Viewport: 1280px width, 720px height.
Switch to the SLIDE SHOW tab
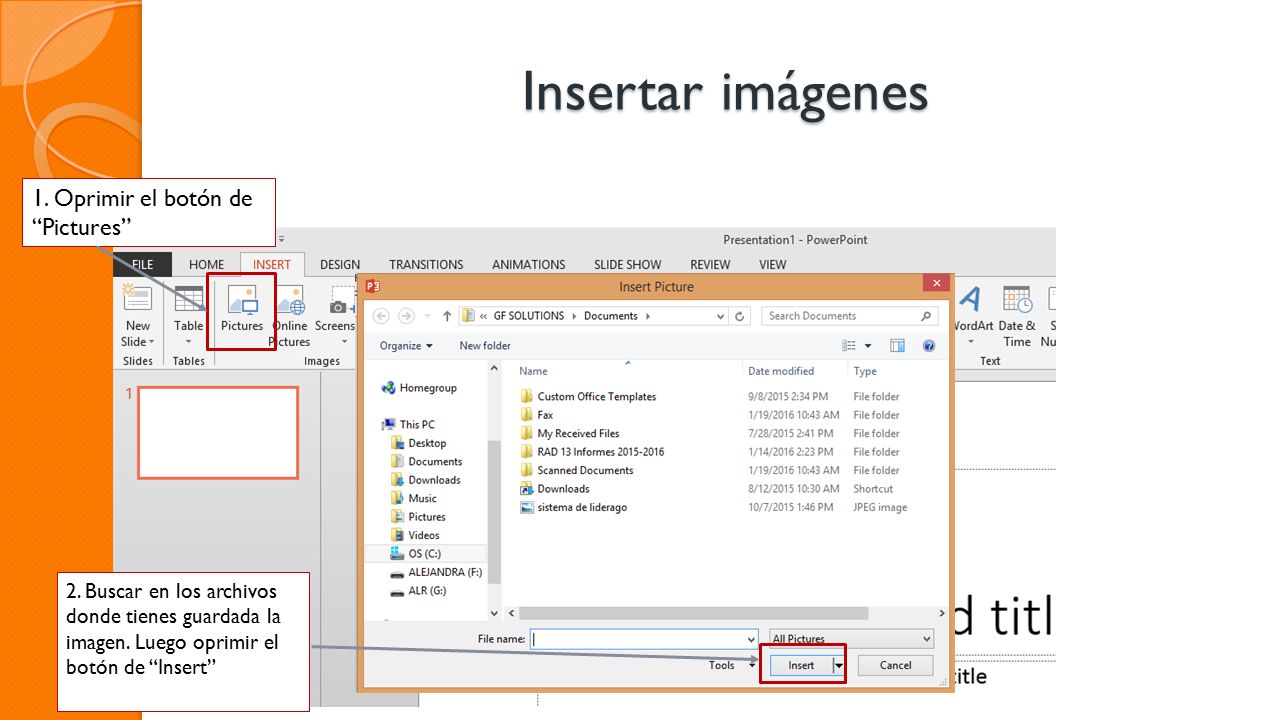pos(627,265)
